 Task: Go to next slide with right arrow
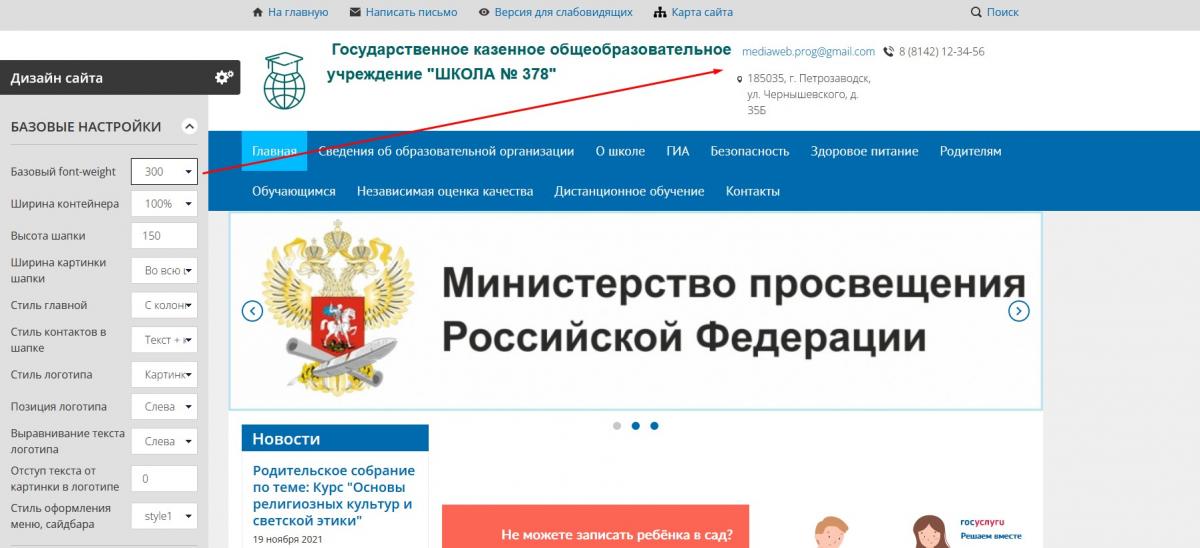1018,311
